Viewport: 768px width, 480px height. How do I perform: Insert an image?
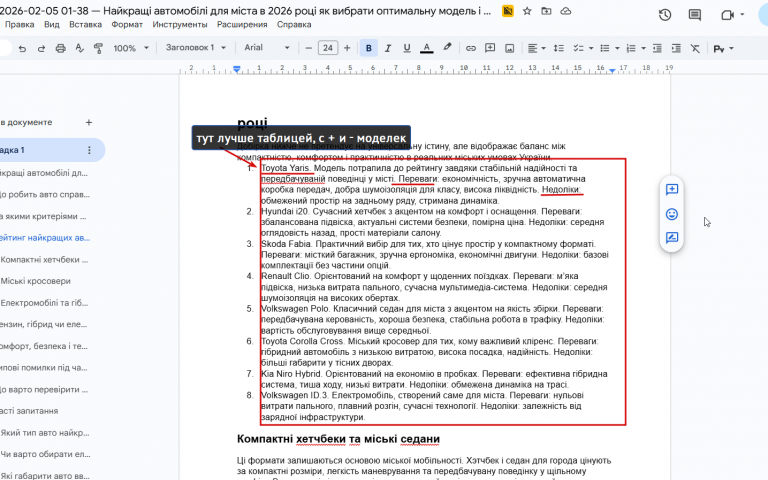coord(509,48)
